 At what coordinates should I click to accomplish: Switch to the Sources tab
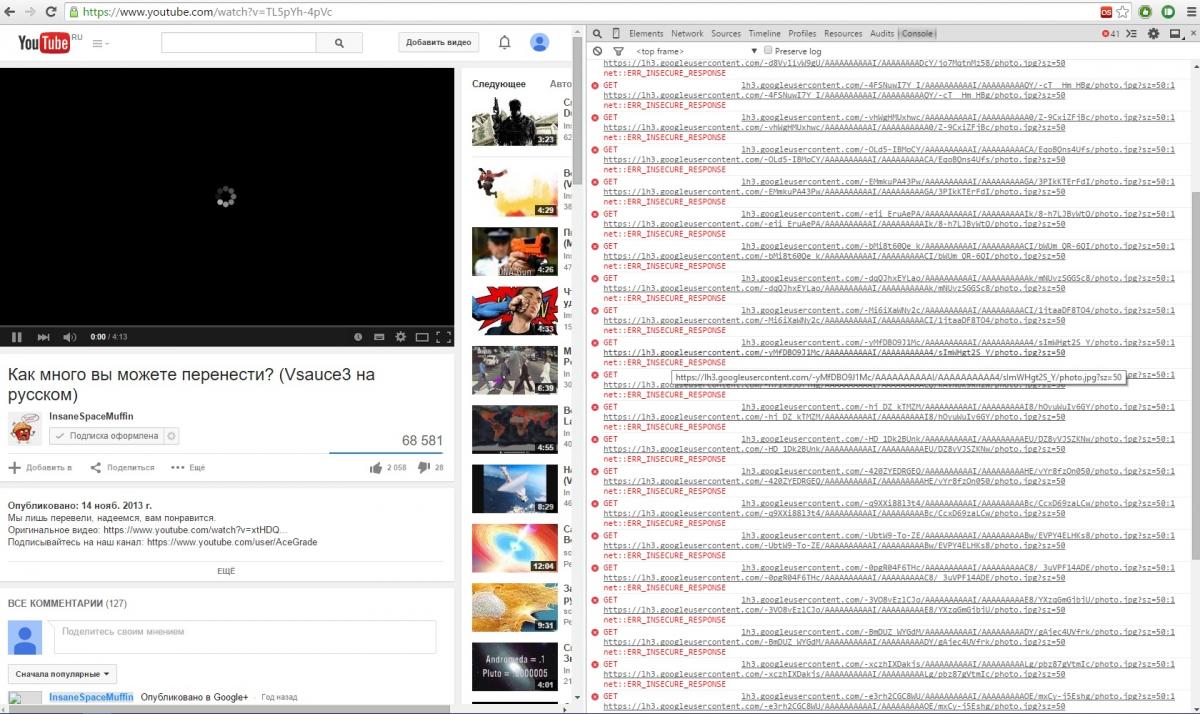click(x=726, y=33)
